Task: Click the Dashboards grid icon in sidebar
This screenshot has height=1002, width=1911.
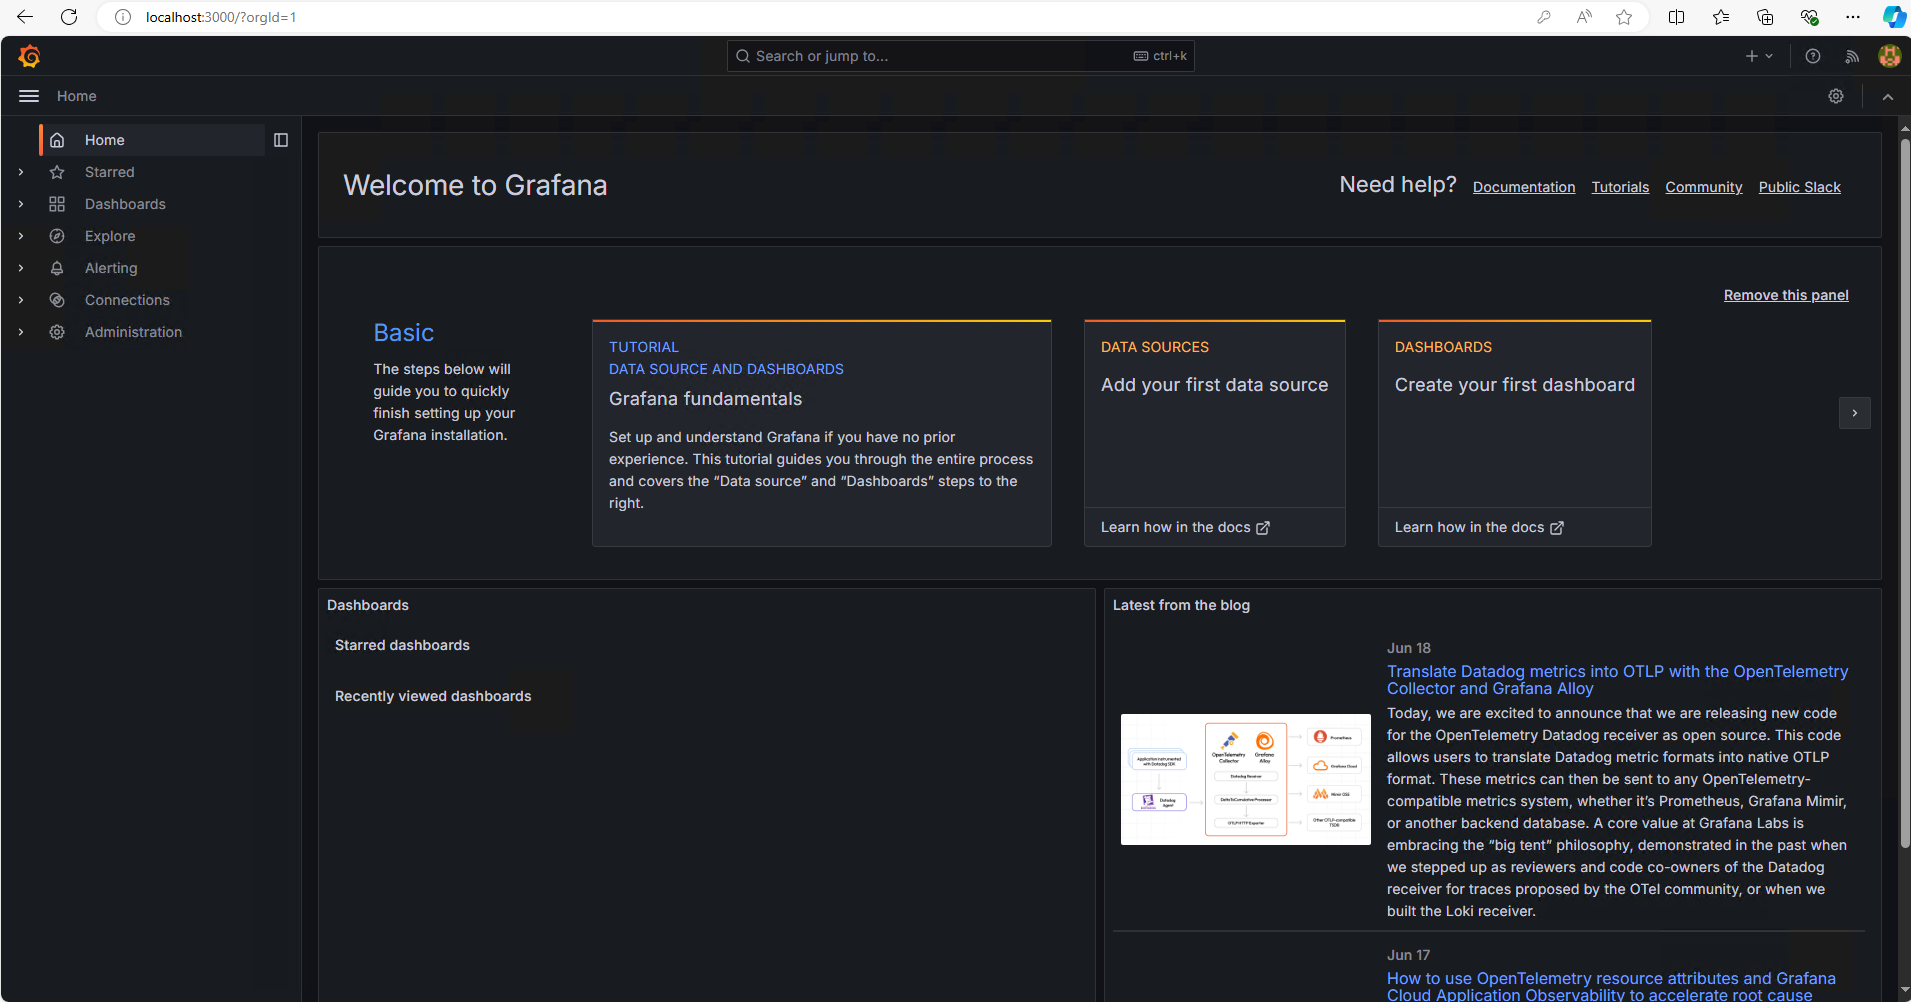Action: (x=57, y=204)
